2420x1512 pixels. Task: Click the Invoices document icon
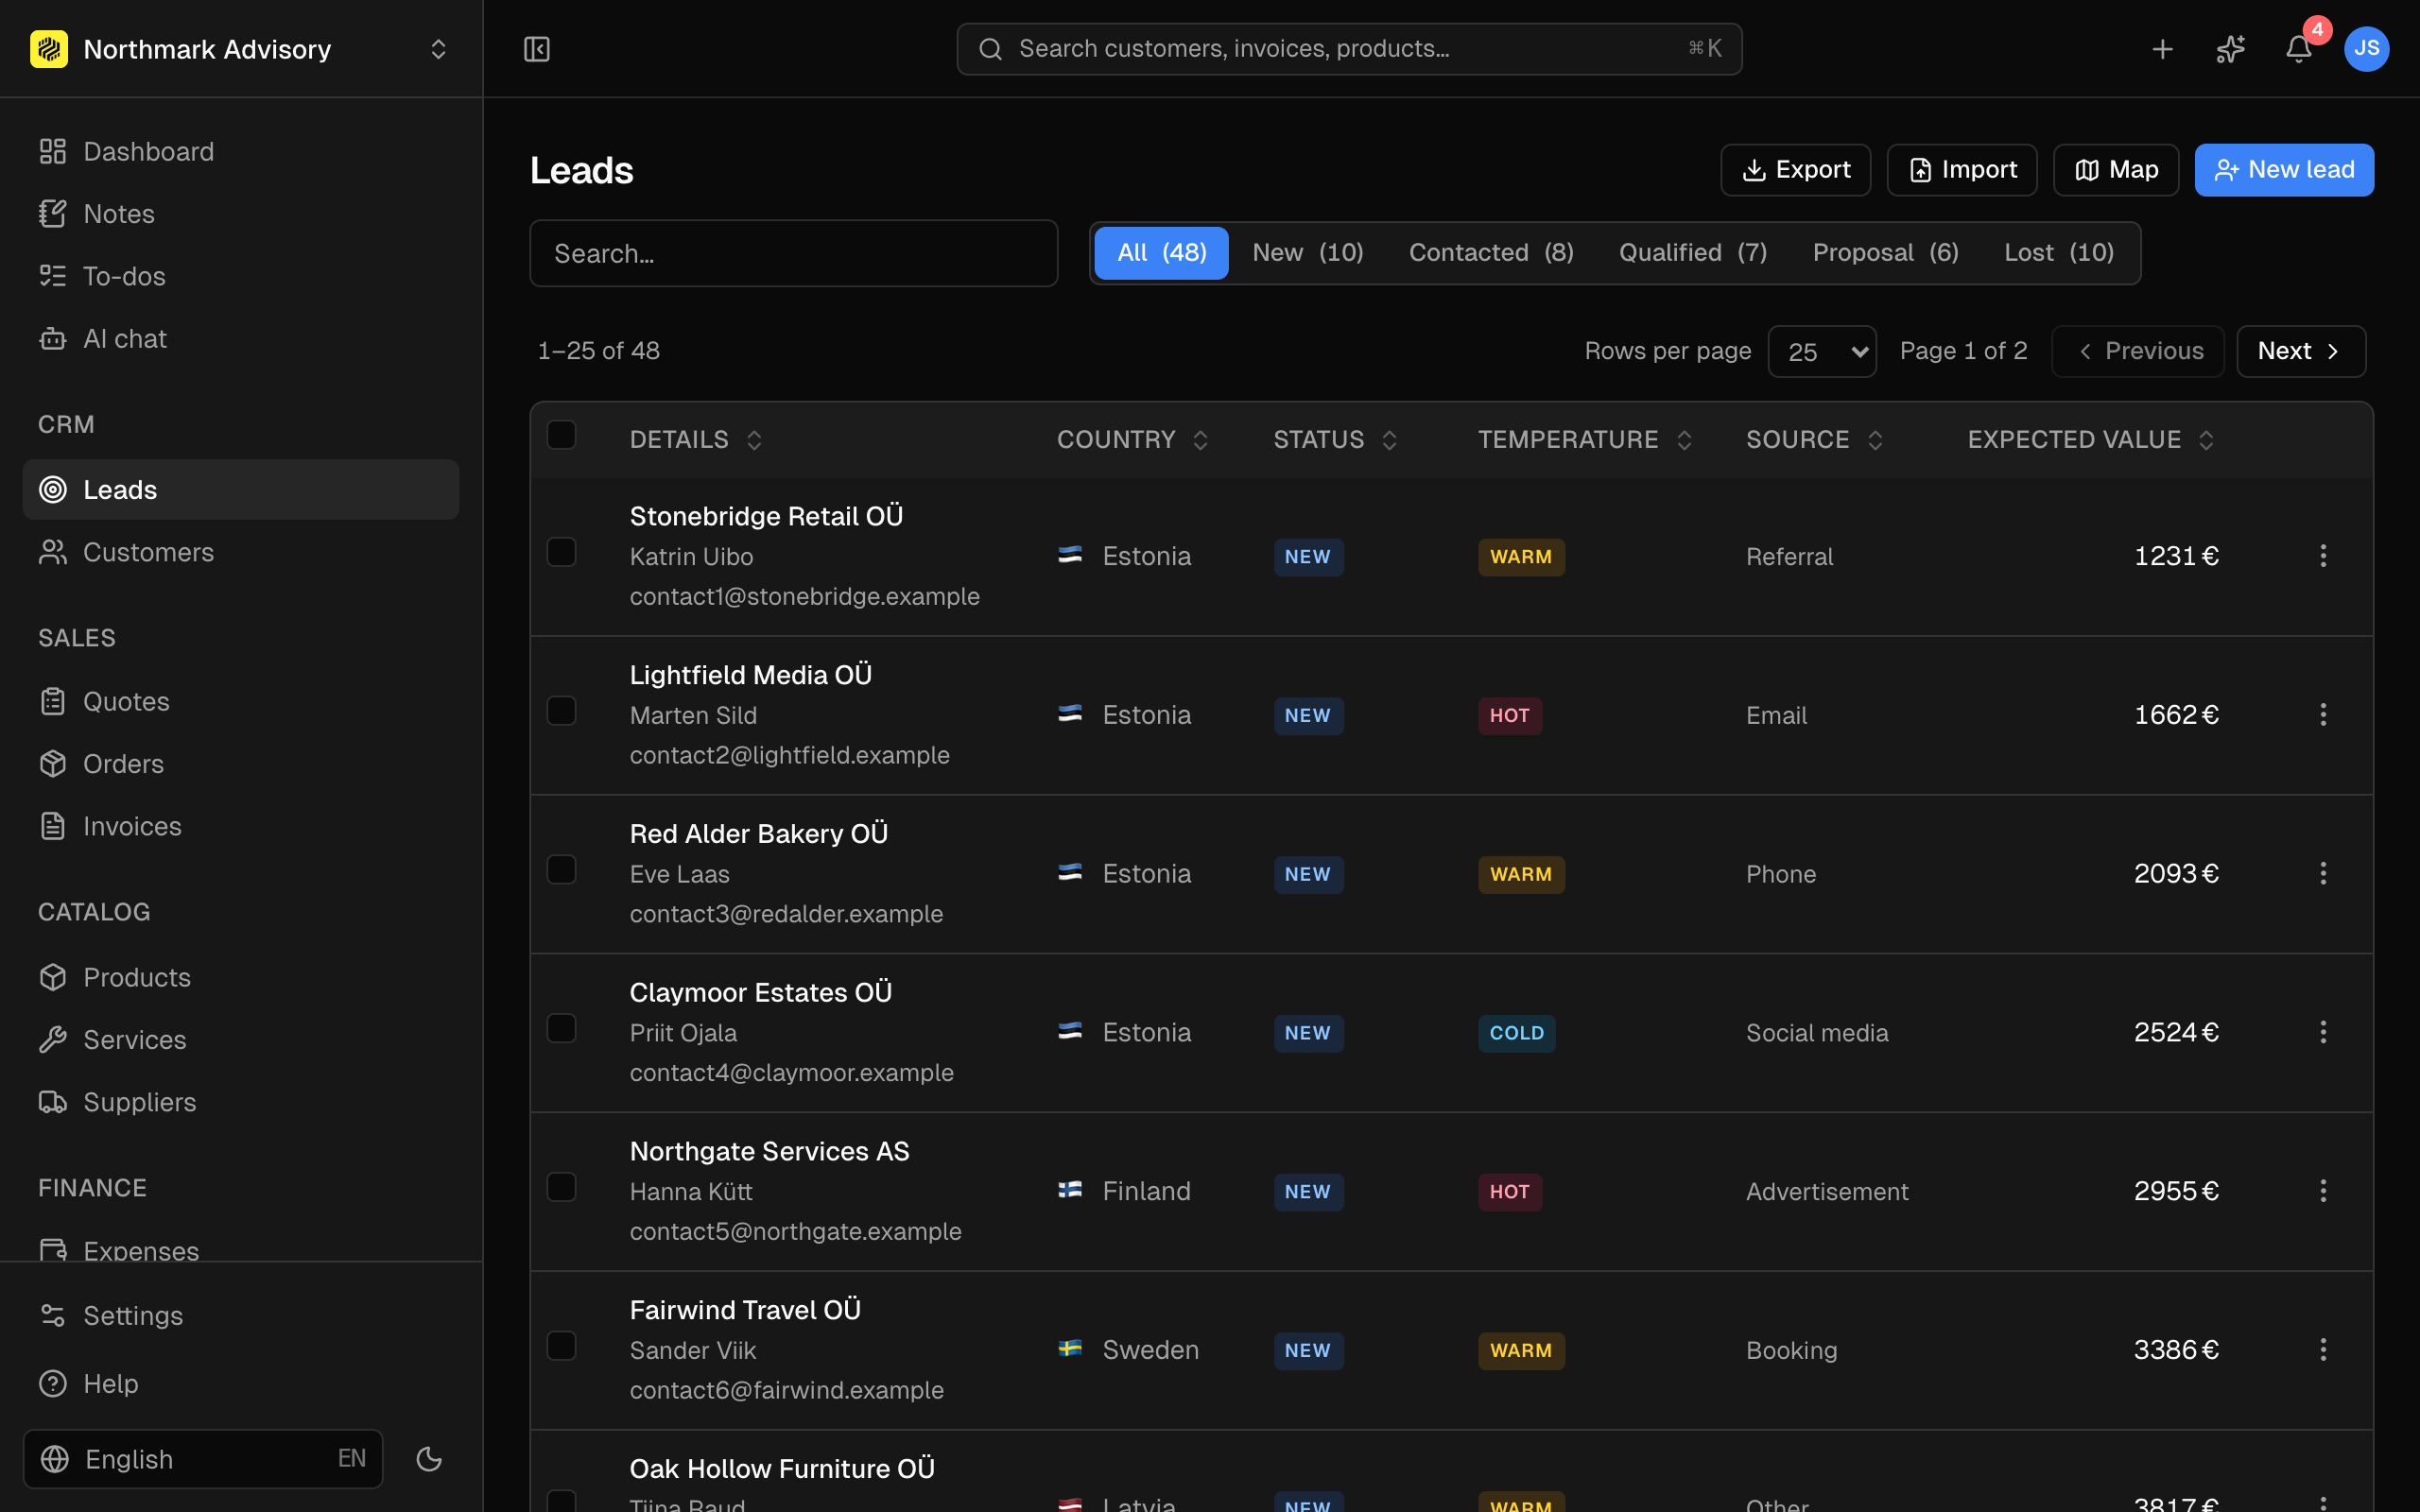click(x=53, y=826)
